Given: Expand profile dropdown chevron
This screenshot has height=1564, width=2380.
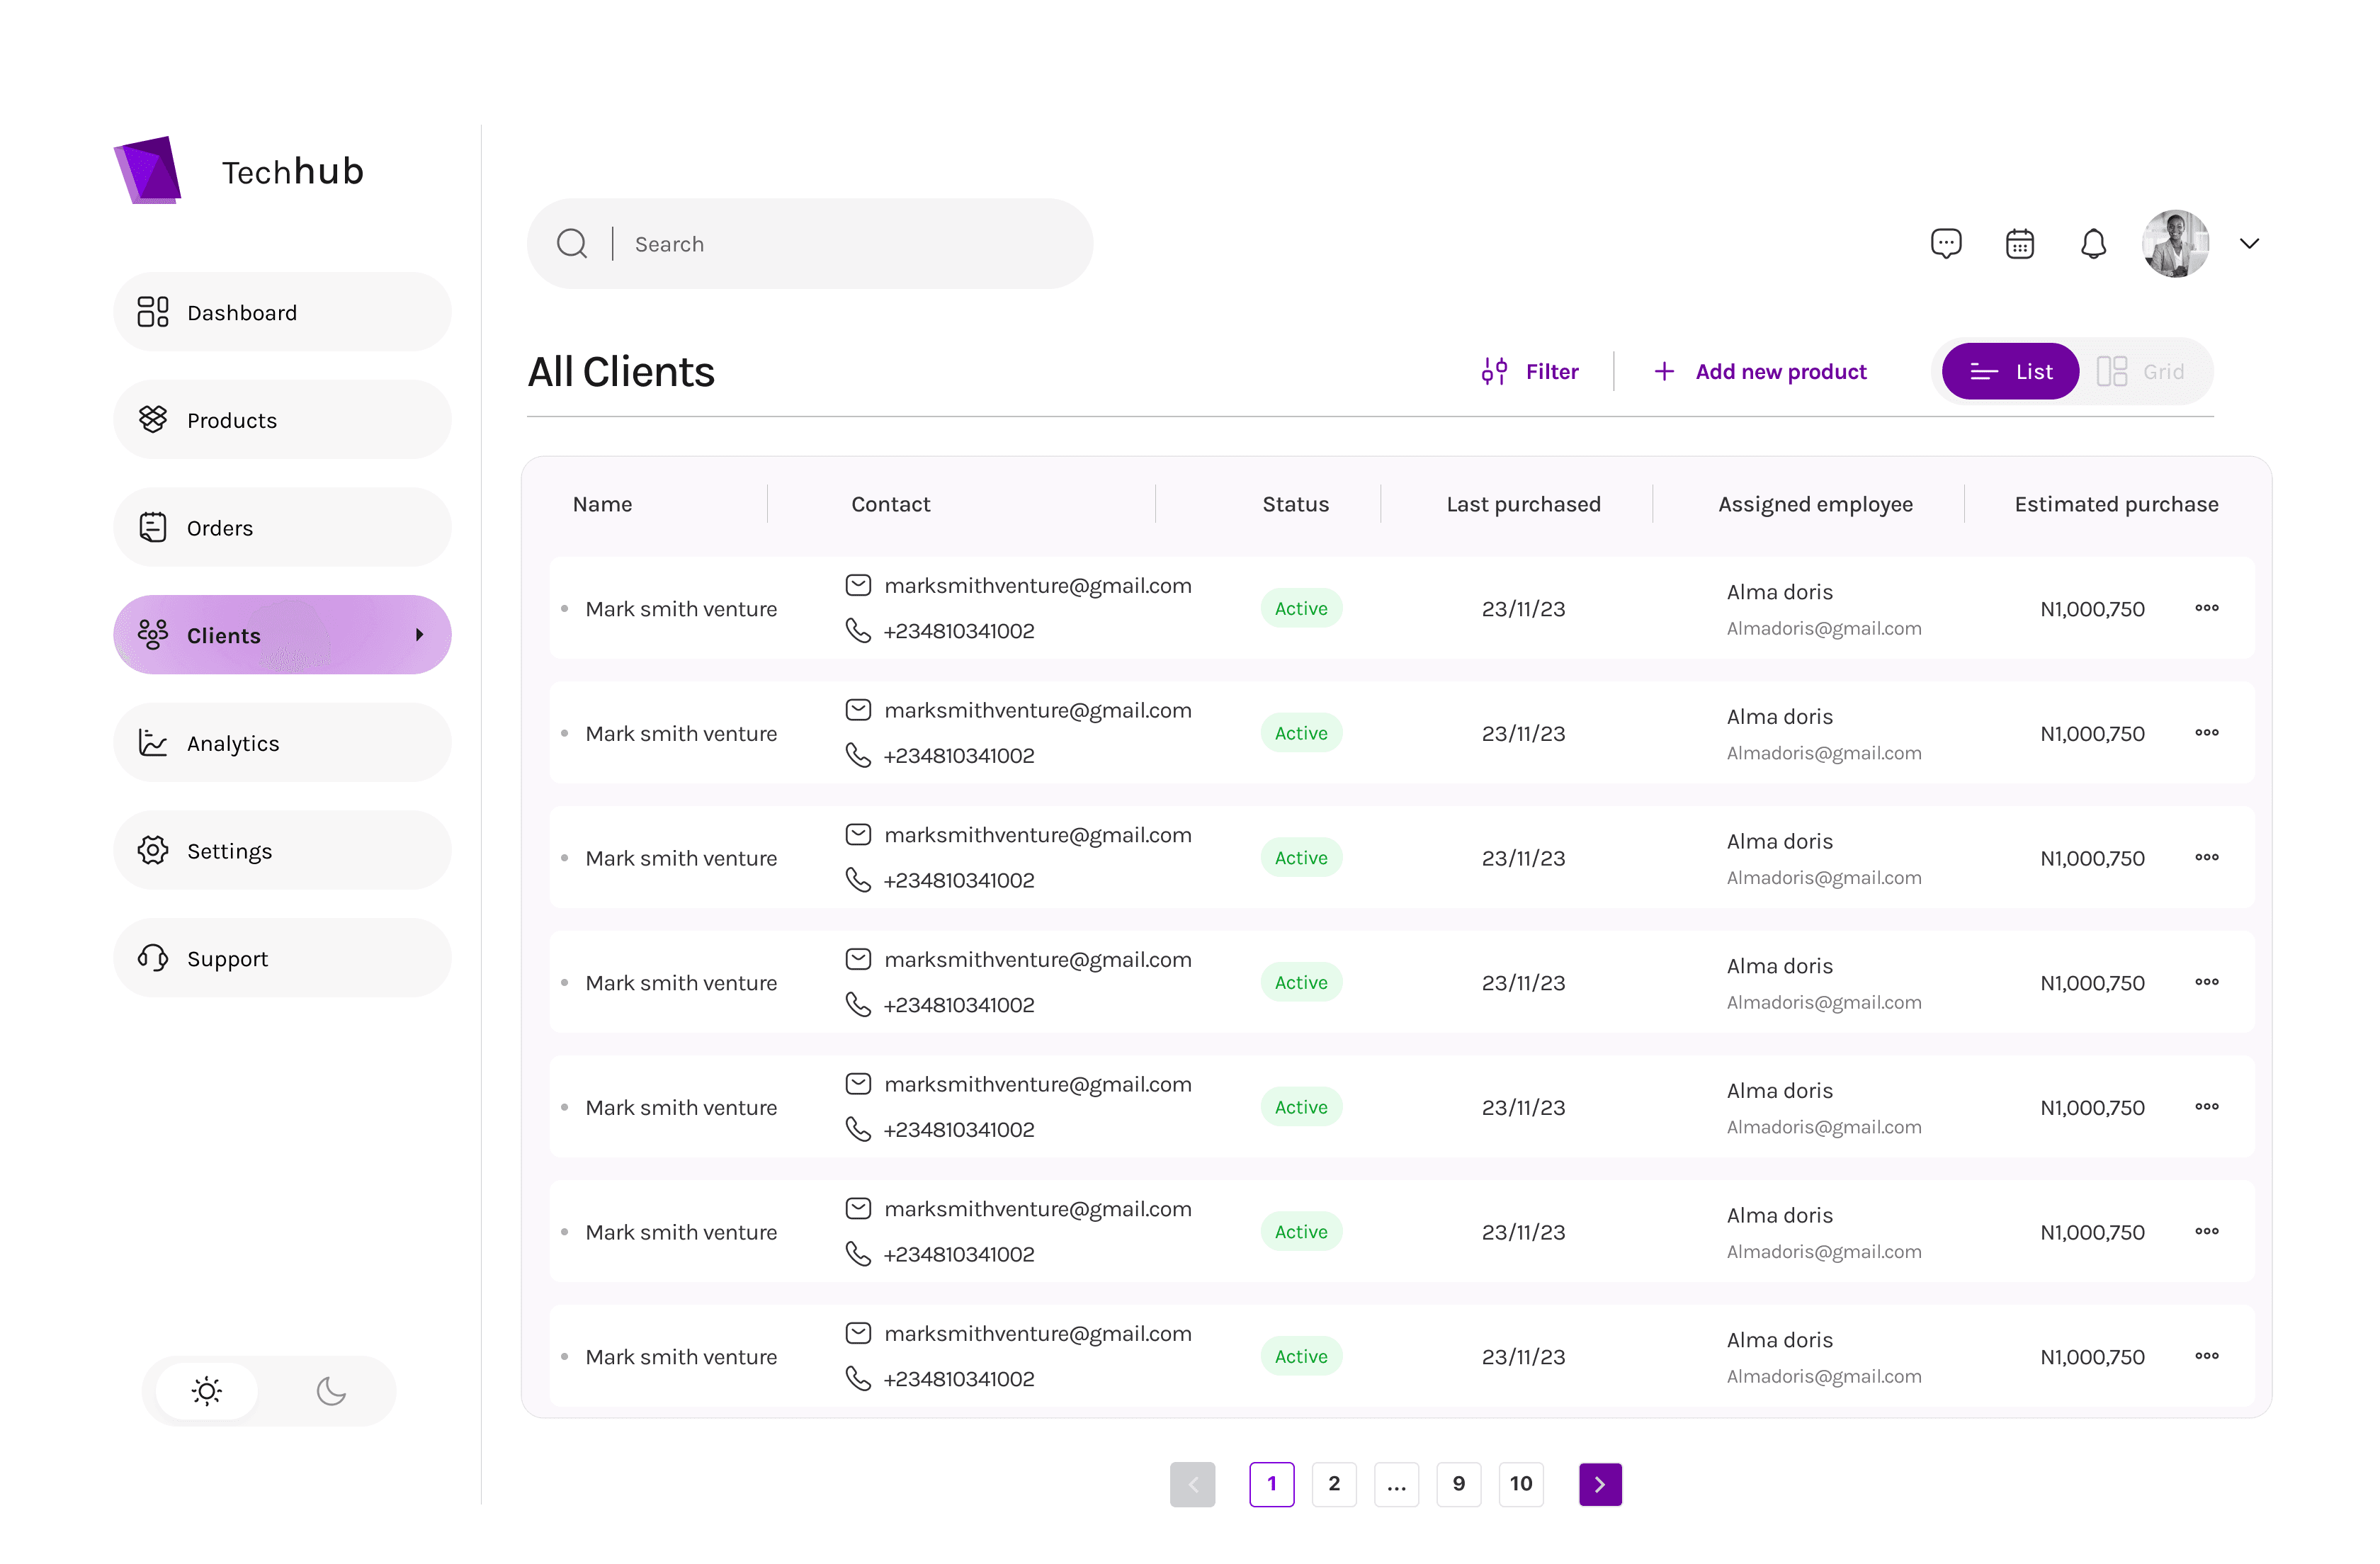Looking at the screenshot, I should (2249, 243).
